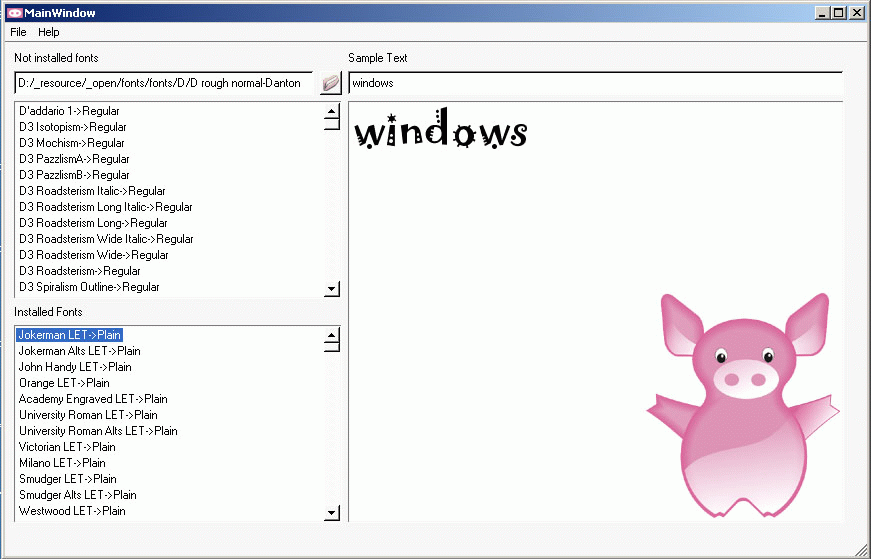Click the pink MainWindow title bar icon
This screenshot has width=871, height=559.
pos(14,13)
